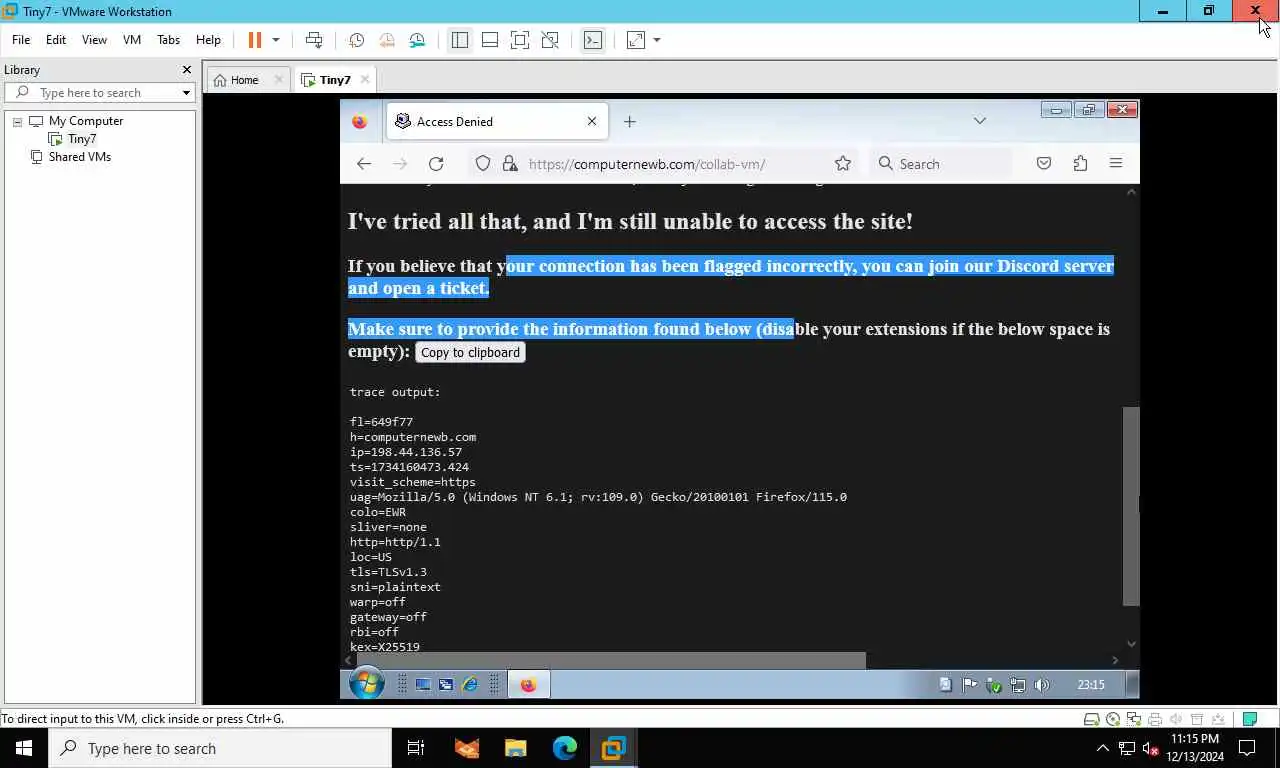Open the list all tabs chevron
The image size is (1280, 768).
pos(980,121)
